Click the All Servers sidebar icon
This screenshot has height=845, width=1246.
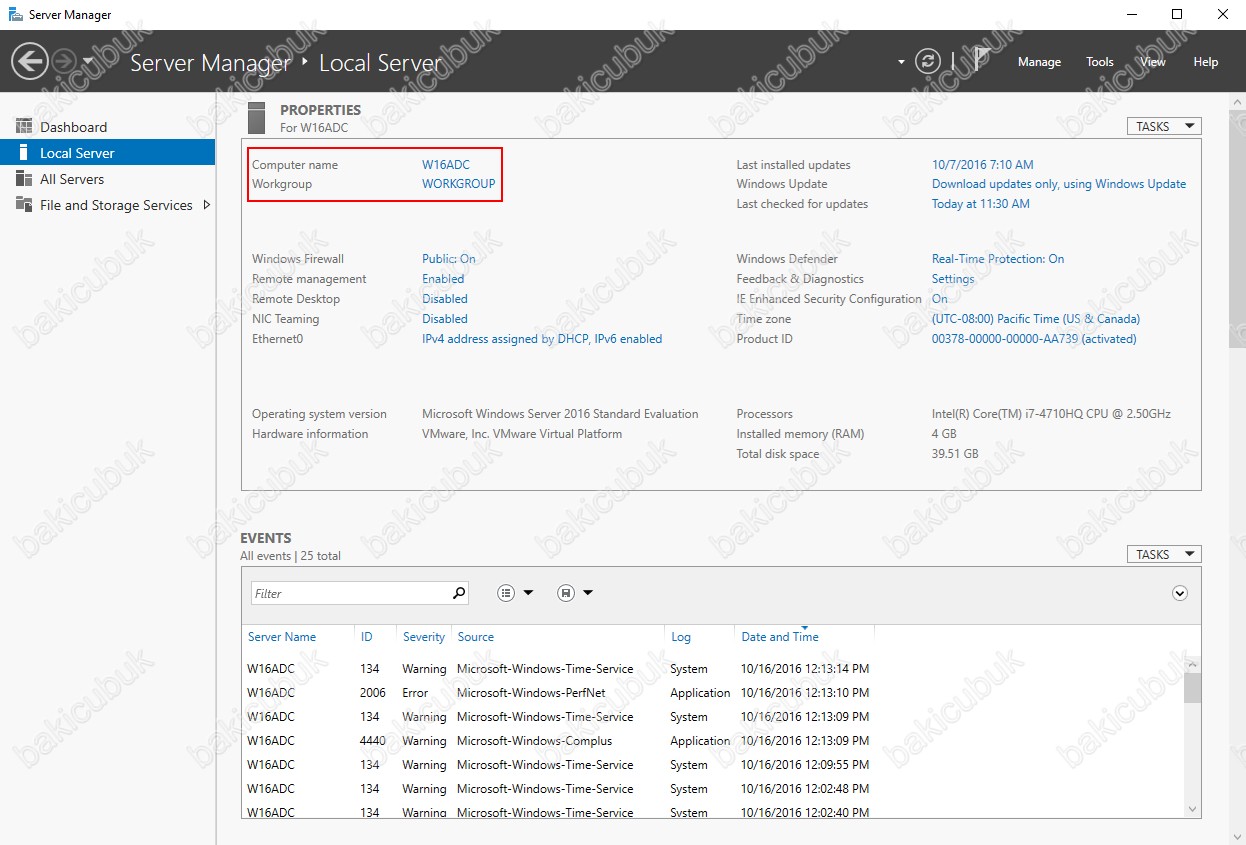[24, 179]
